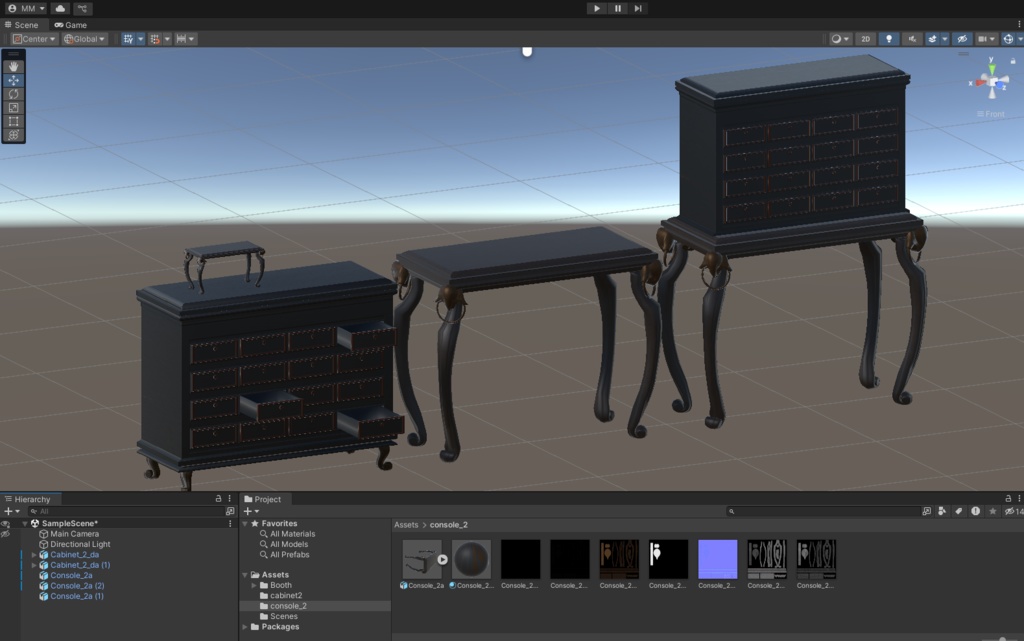
Task: Select the cabinet2 folder in Assets
Action: (286, 595)
